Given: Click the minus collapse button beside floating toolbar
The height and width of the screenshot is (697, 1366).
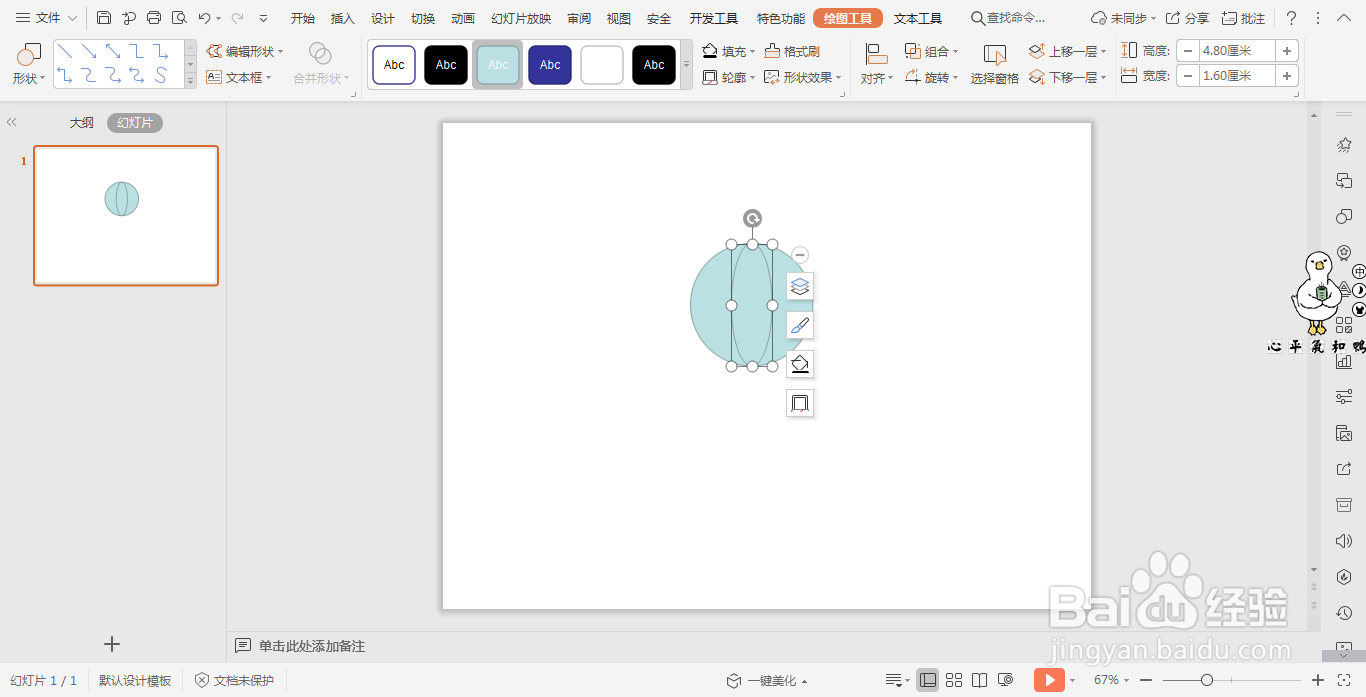Looking at the screenshot, I should [800, 255].
